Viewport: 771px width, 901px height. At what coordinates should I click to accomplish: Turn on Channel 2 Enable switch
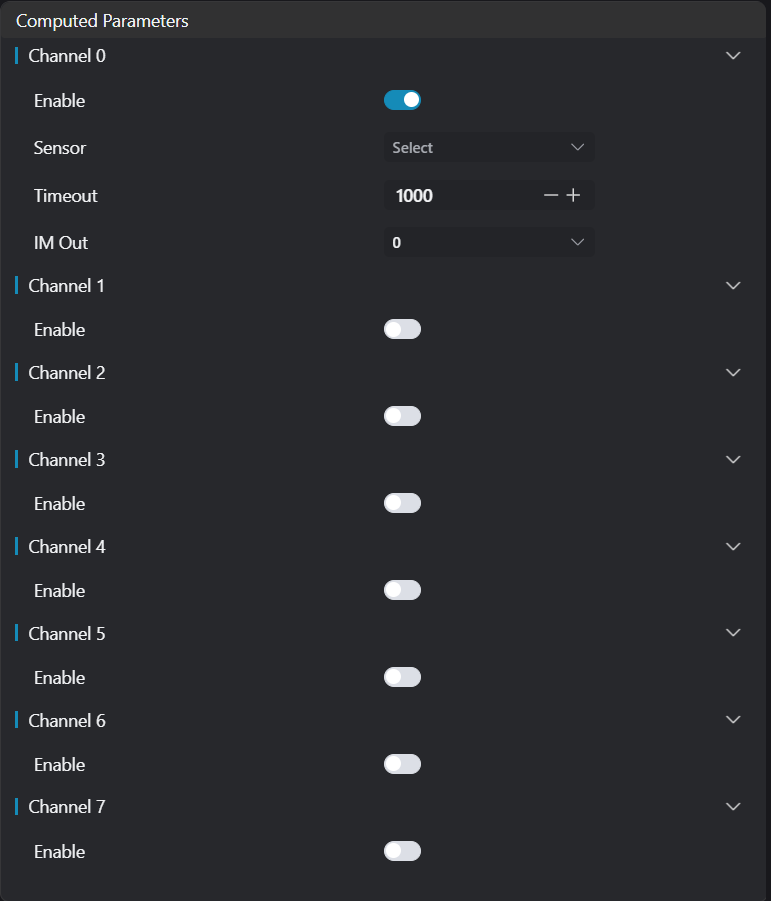pos(402,416)
